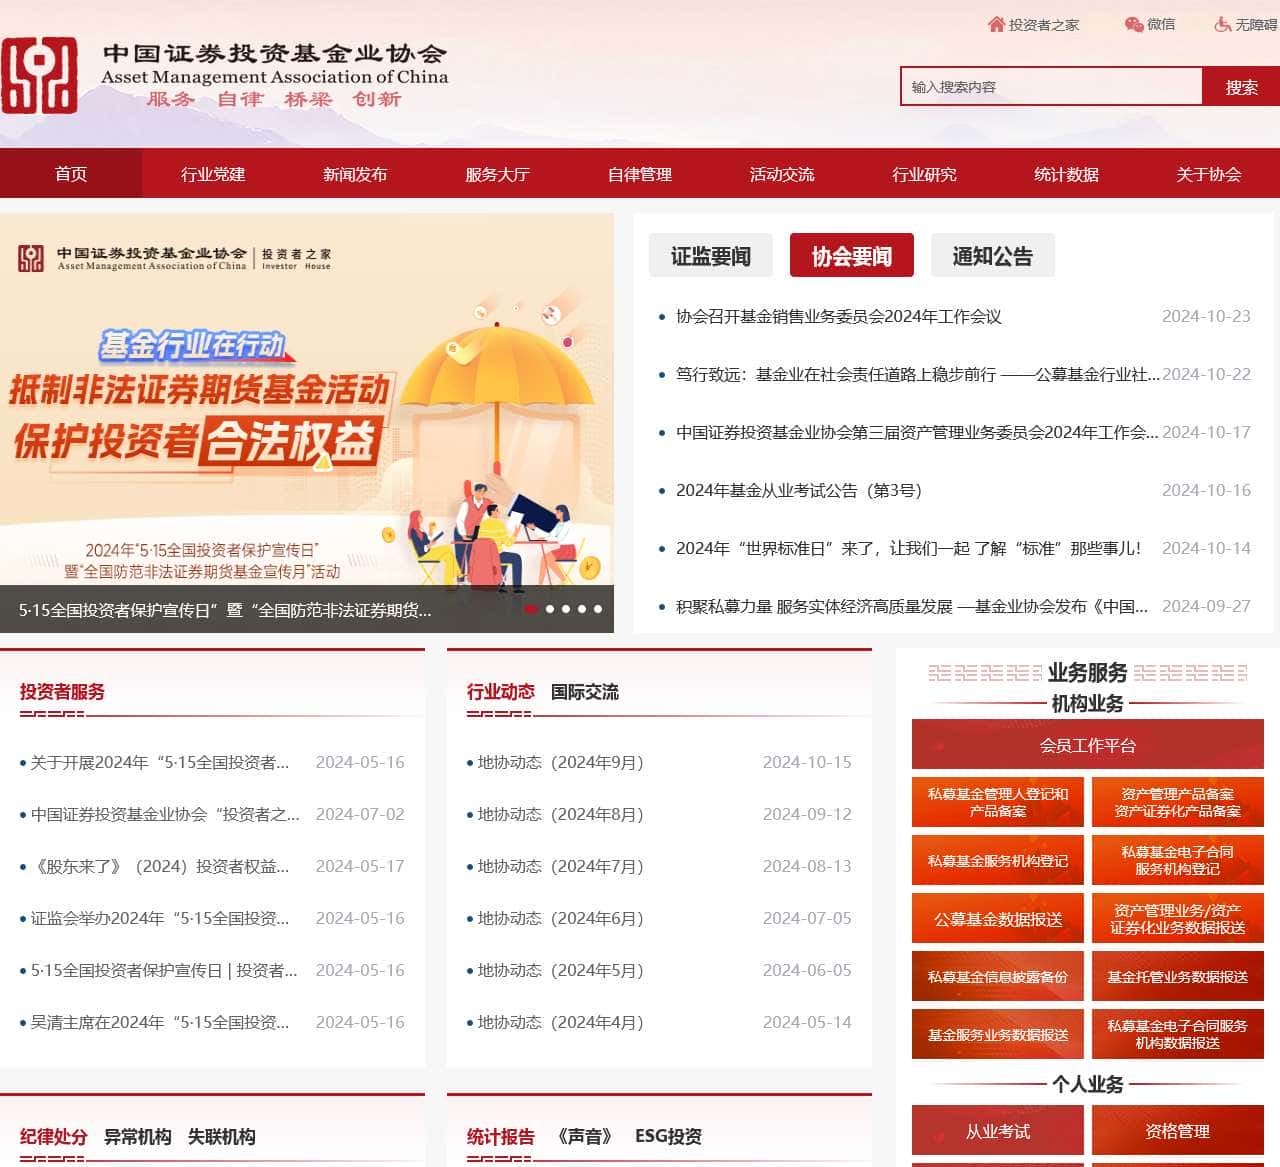Select the 行业动态 tab

point(500,691)
